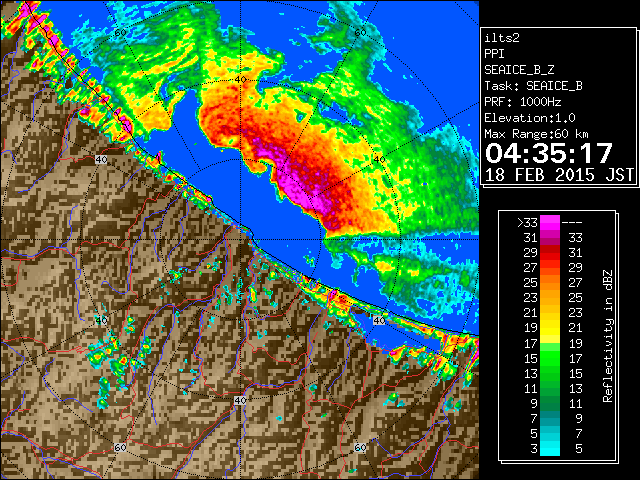Select the 'Elevation:1.0' text
The height and width of the screenshot is (480, 640).
[x=530, y=118]
